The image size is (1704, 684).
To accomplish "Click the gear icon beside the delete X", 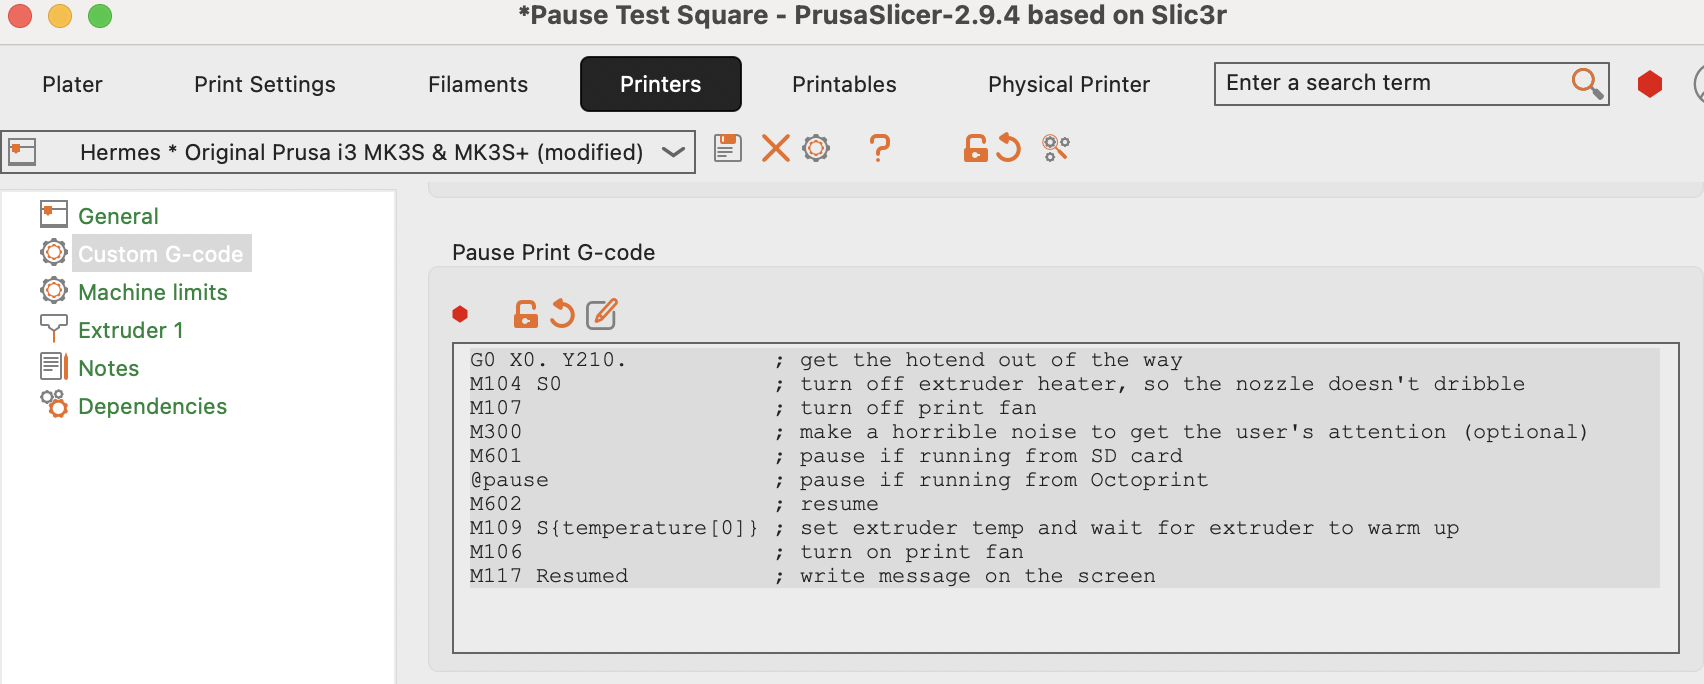I will click(x=816, y=149).
